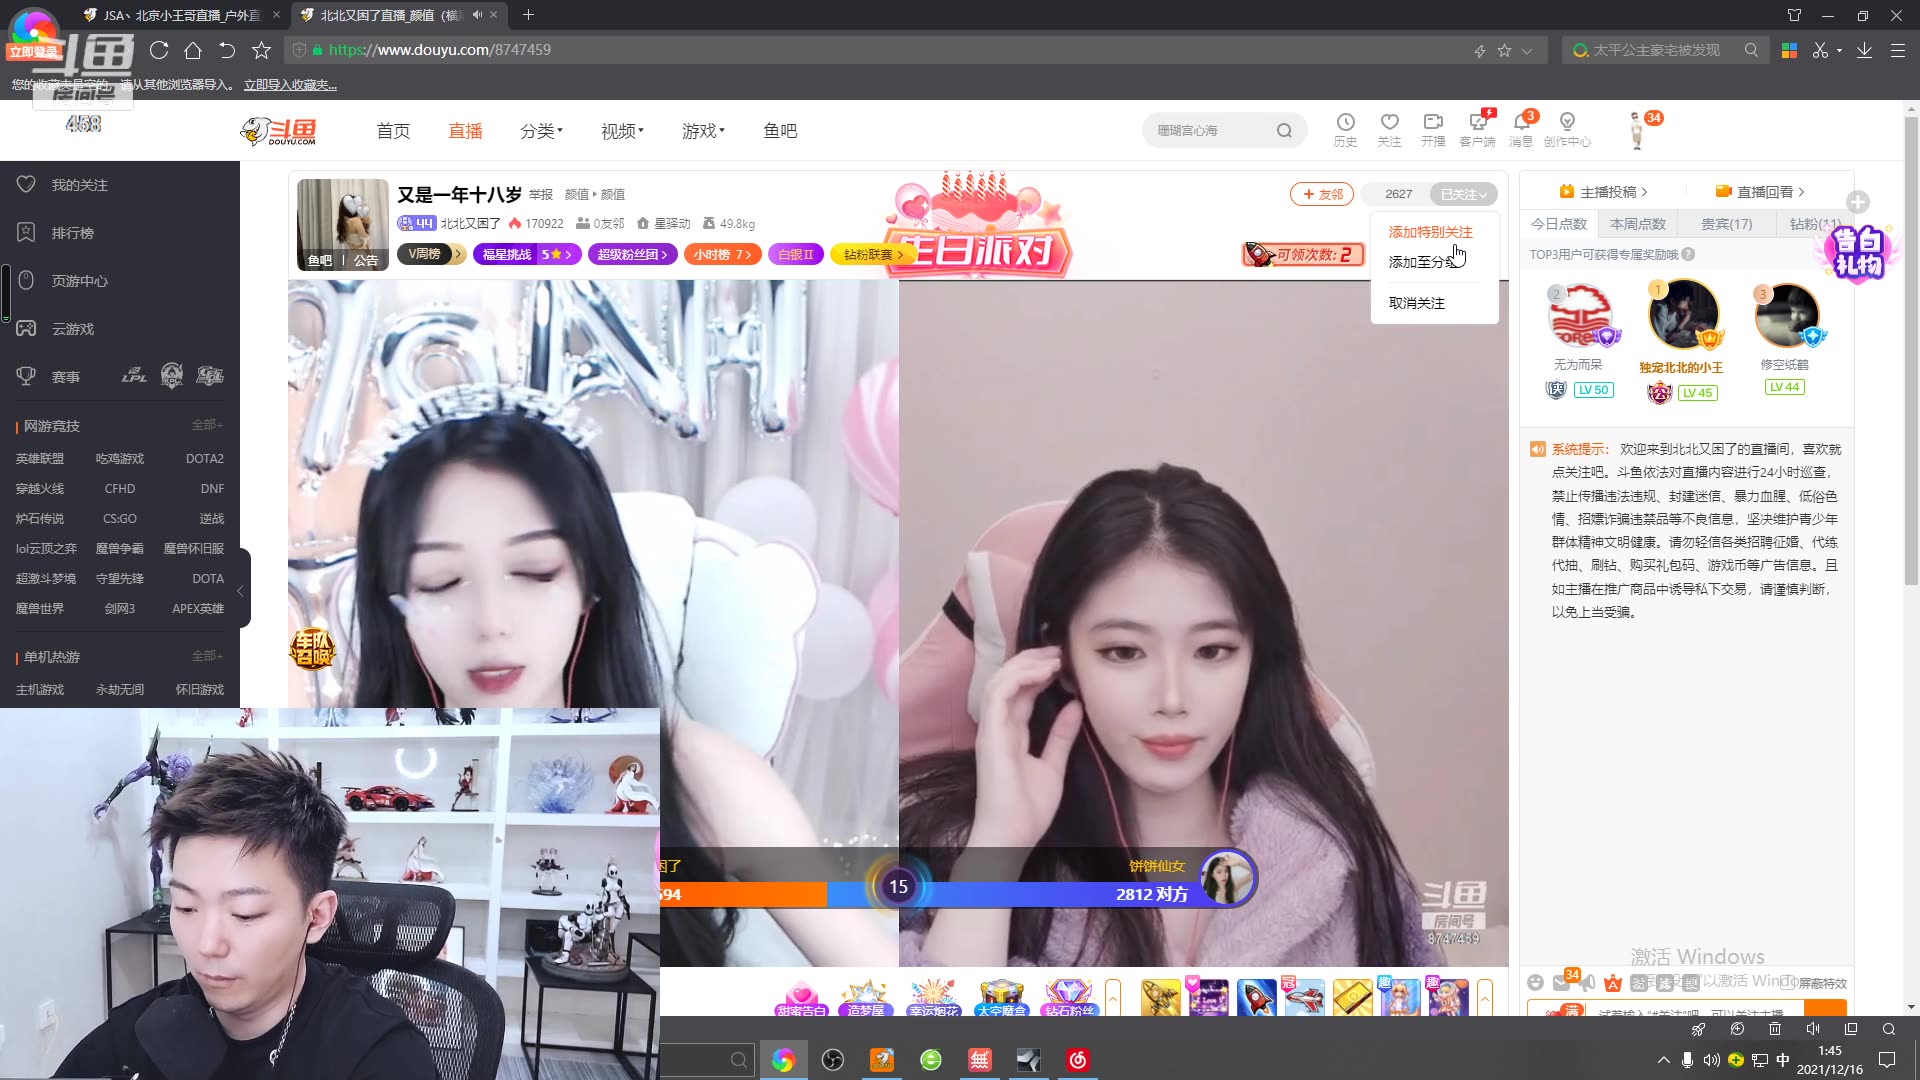Expand 全部 next to 单机热游
Viewport: 1920px width, 1080px height.
tap(207, 656)
